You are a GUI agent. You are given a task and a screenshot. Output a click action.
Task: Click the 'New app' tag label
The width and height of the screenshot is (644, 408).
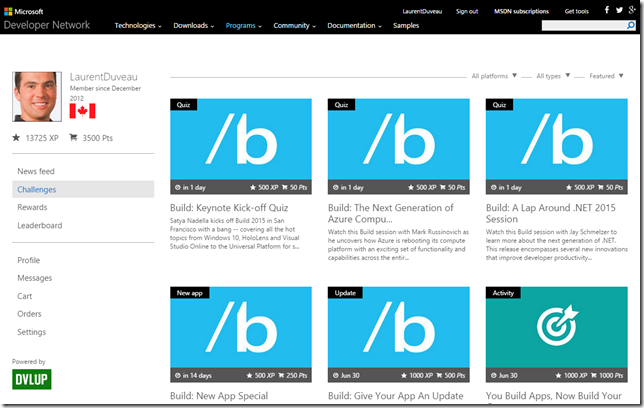190,293
